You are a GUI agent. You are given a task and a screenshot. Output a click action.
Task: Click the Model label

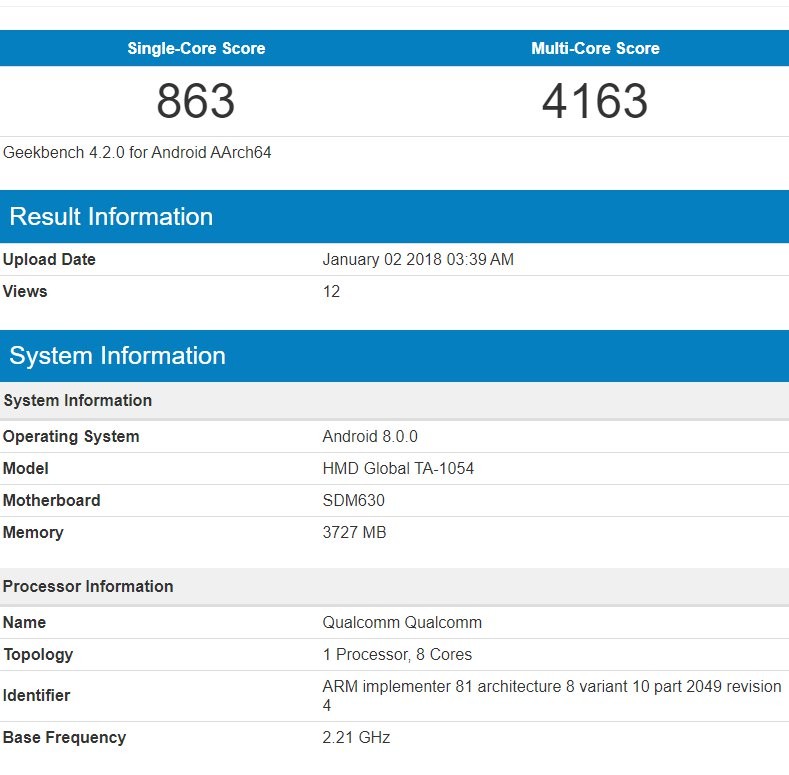click(26, 469)
